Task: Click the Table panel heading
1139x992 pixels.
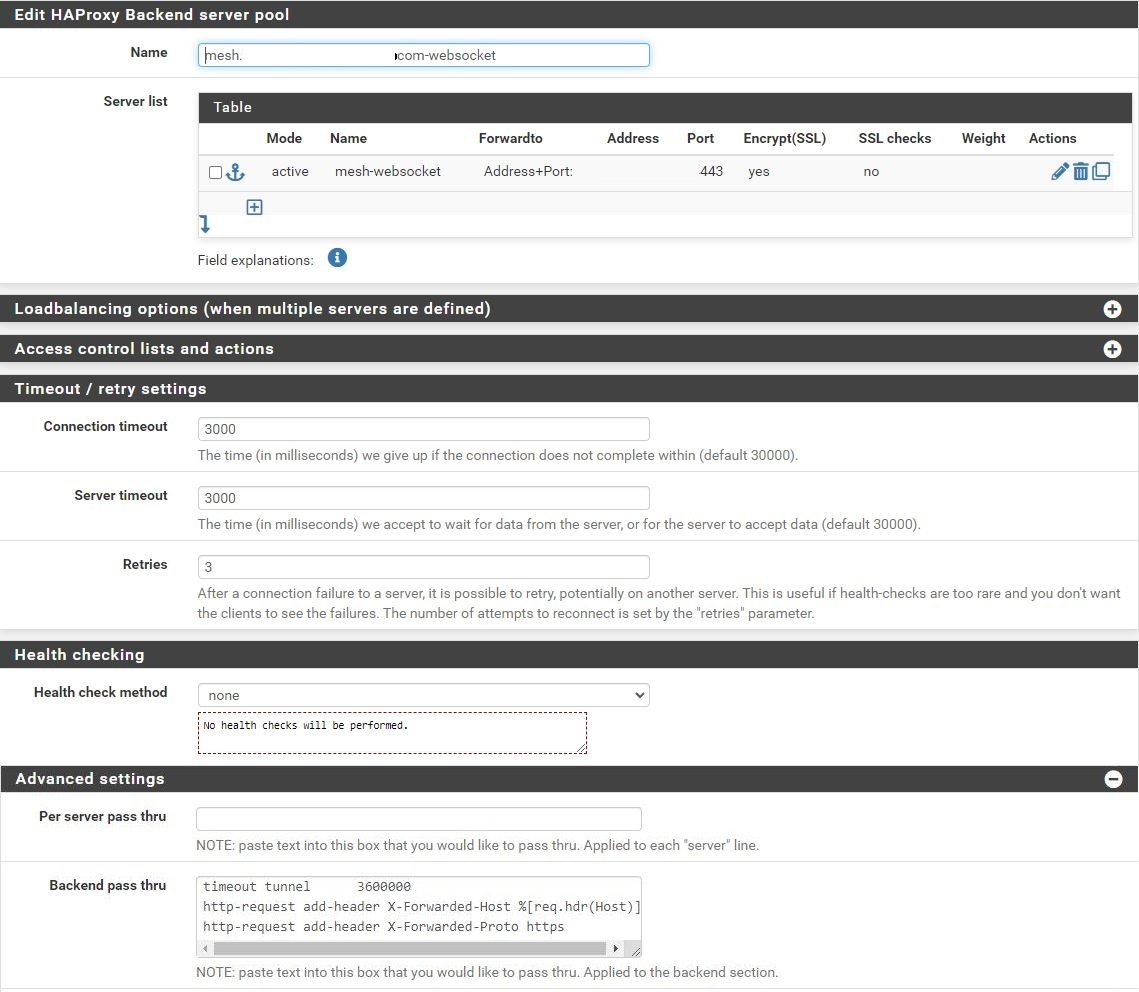Action: click(x=232, y=107)
